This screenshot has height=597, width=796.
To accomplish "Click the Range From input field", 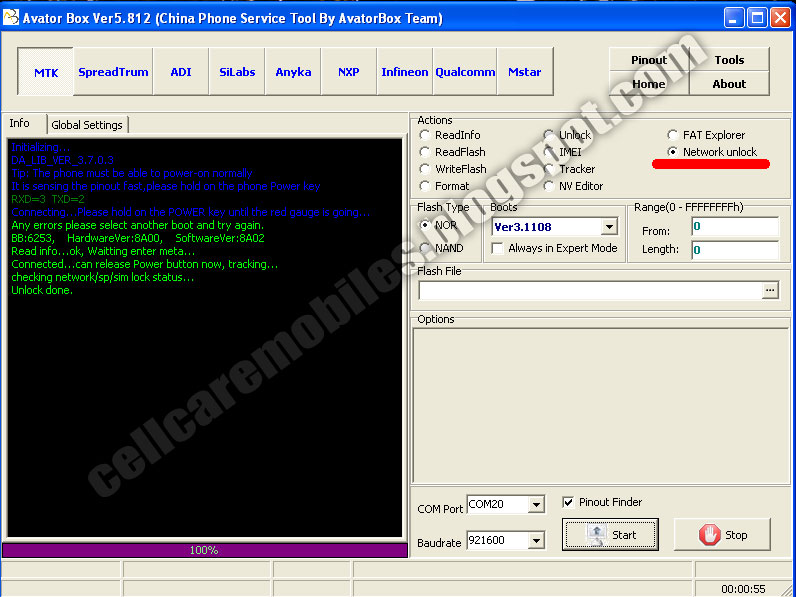I will tap(735, 227).
